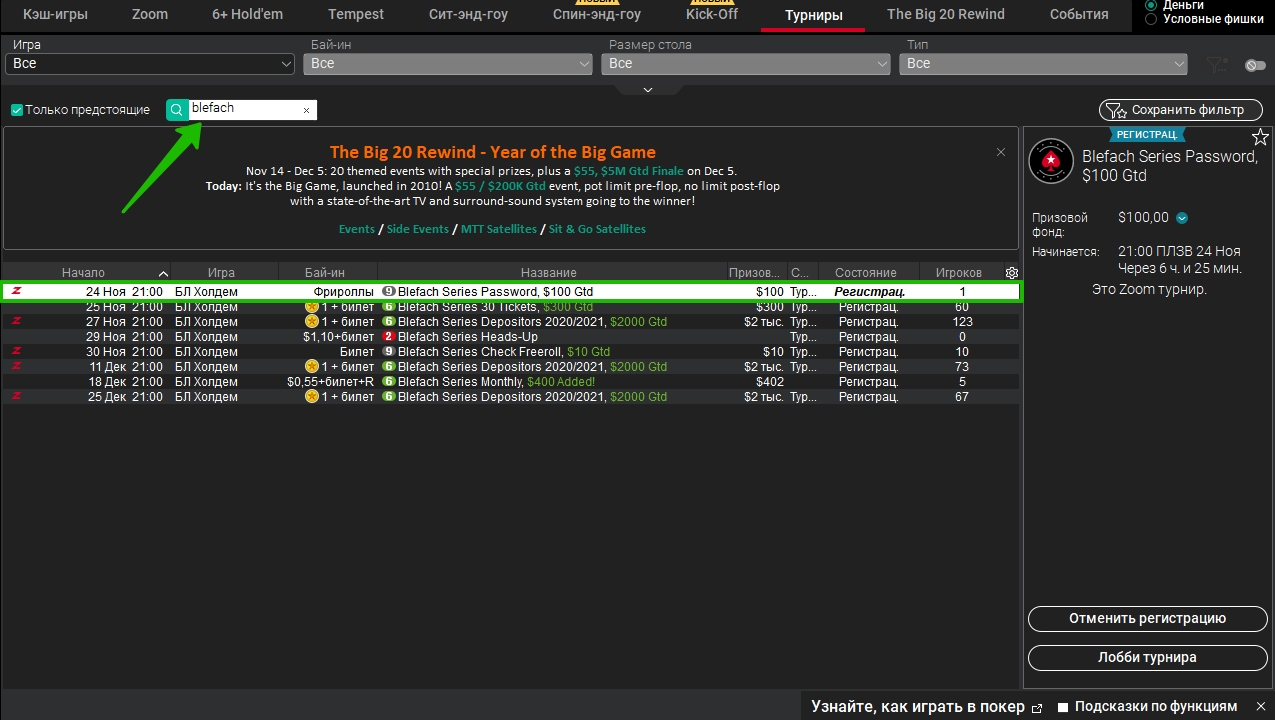
Task: Select Blefach Series 30 Tickets row
Action: (510, 307)
